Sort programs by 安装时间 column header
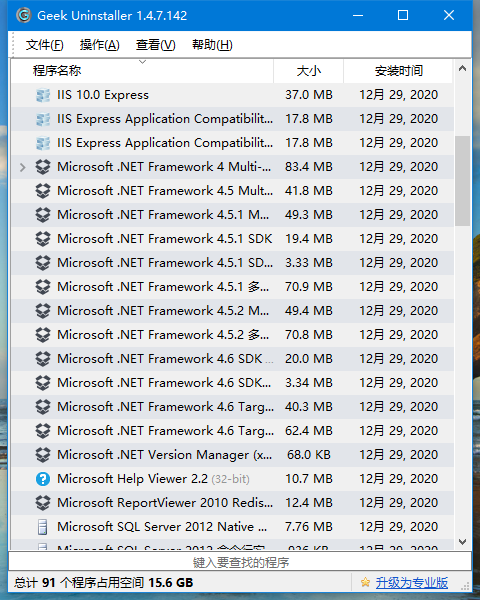Image resolution: width=480 pixels, height=600 pixels. tap(398, 71)
